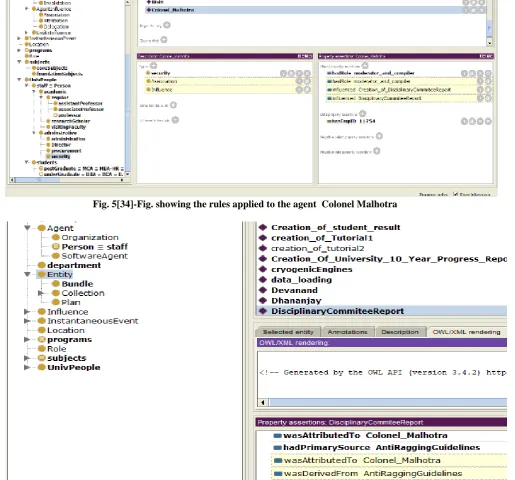The image size is (515, 480).
Task: Switch to the Selected entity tab
Action: [288, 332]
